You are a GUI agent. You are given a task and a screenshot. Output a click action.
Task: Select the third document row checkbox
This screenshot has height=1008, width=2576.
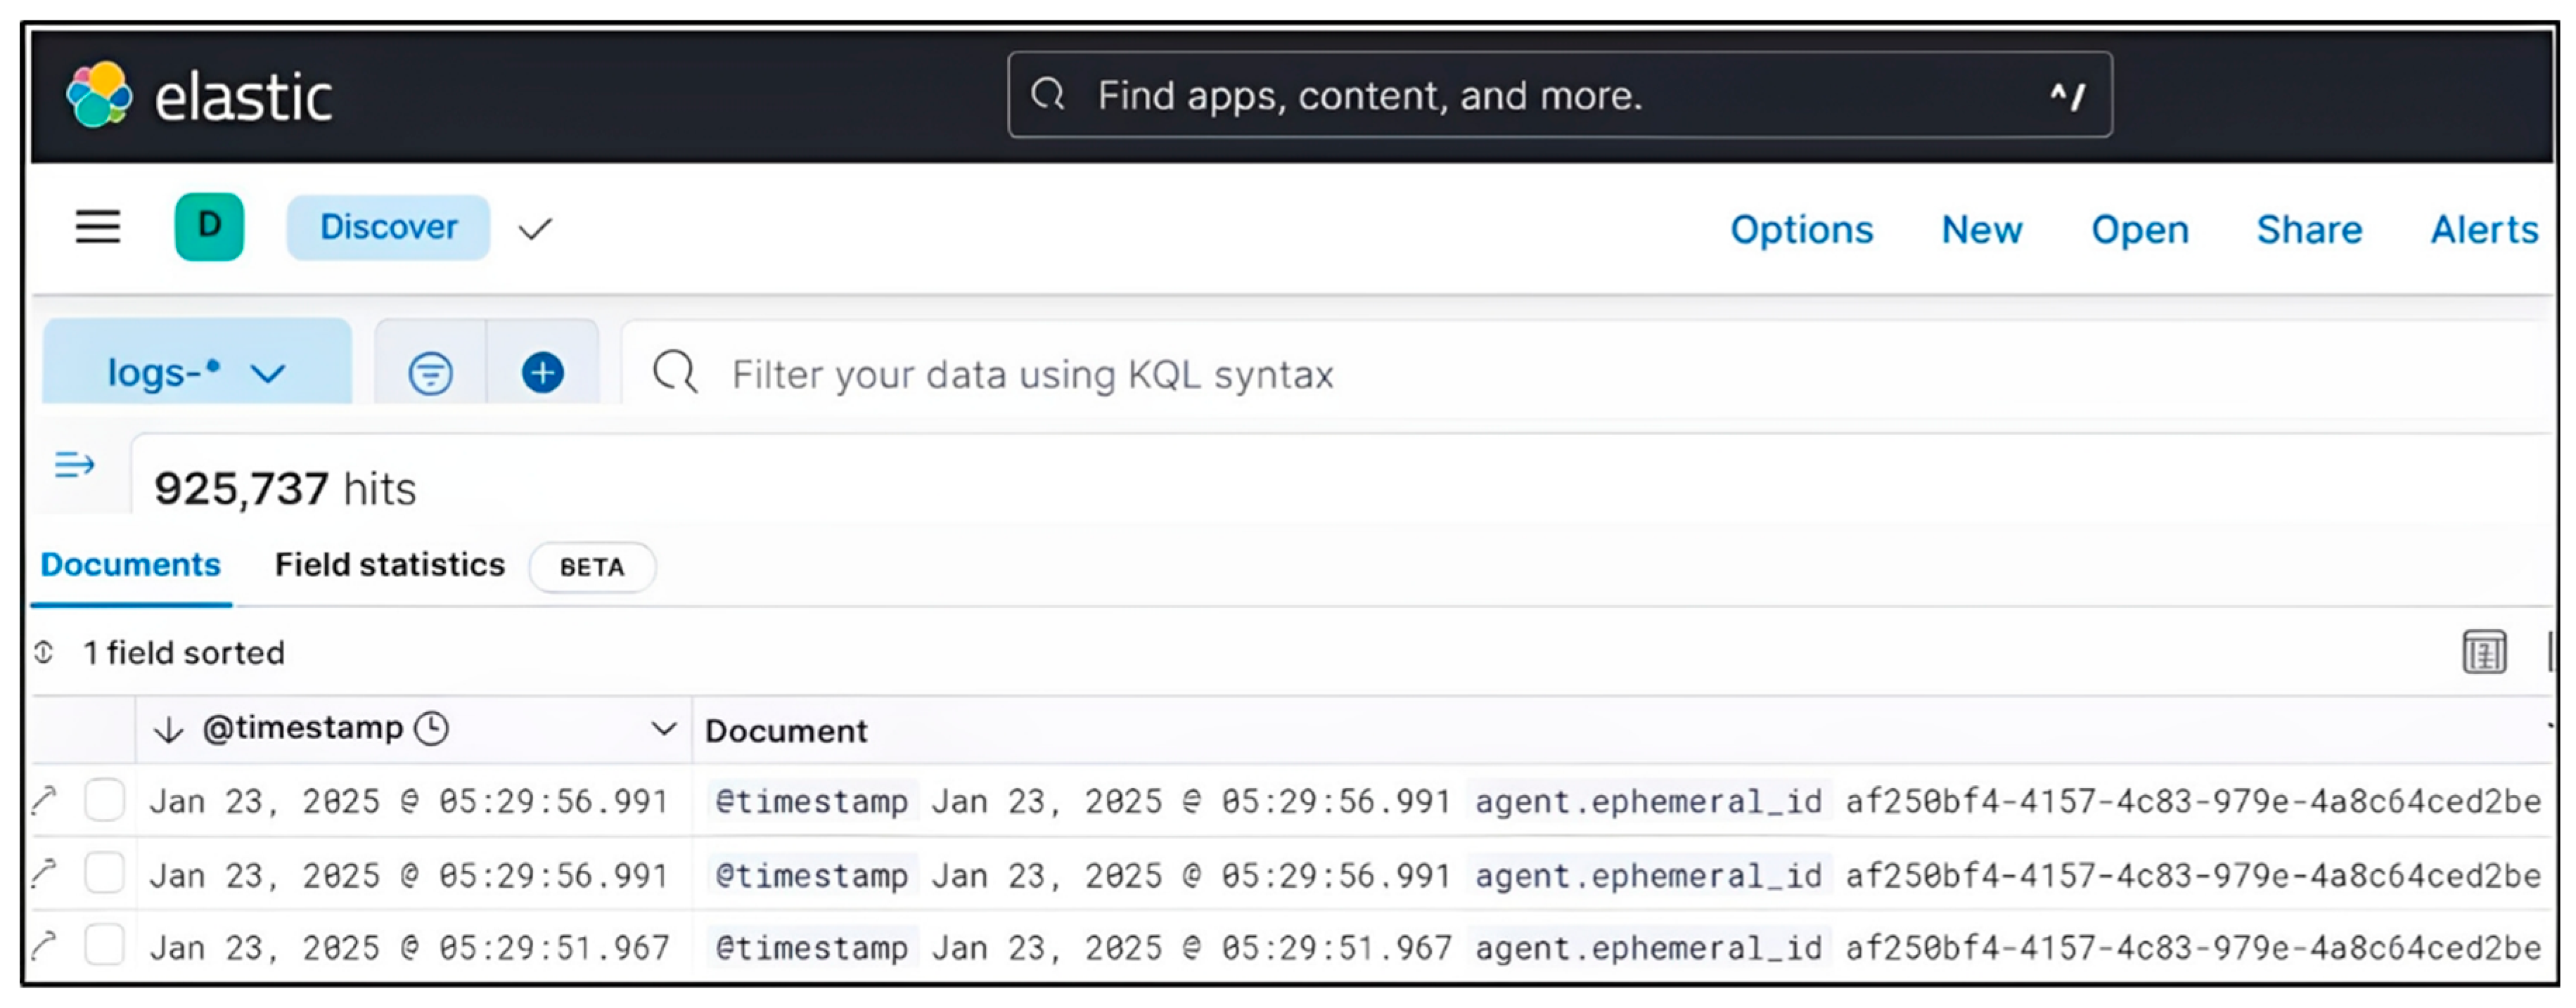105,946
